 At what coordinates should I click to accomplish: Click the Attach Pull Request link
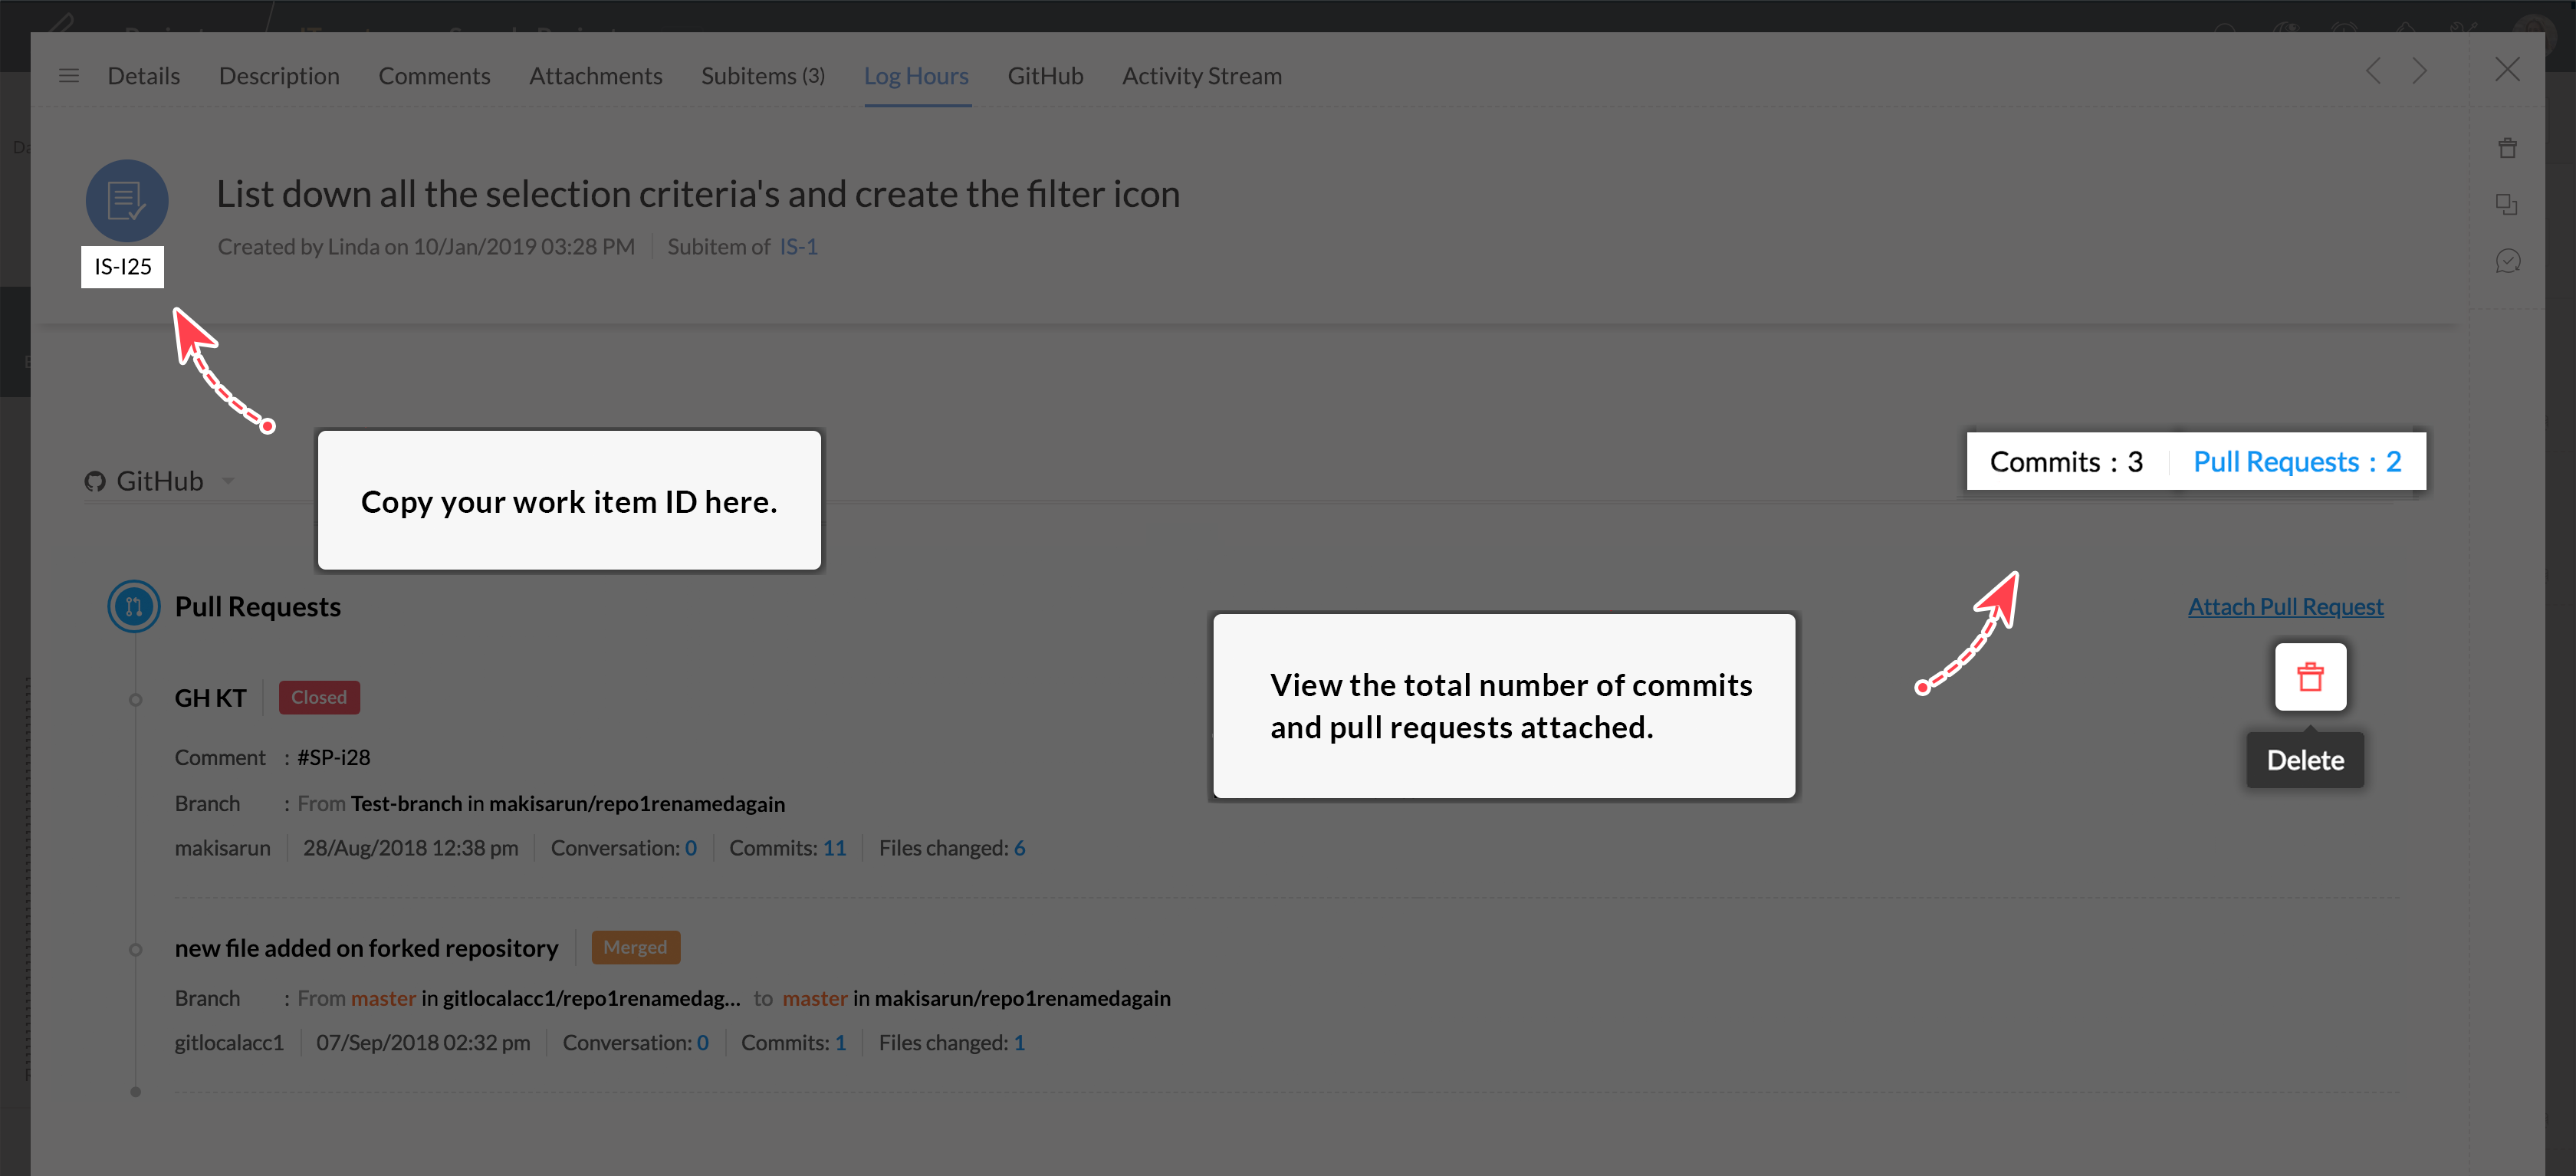(2285, 607)
